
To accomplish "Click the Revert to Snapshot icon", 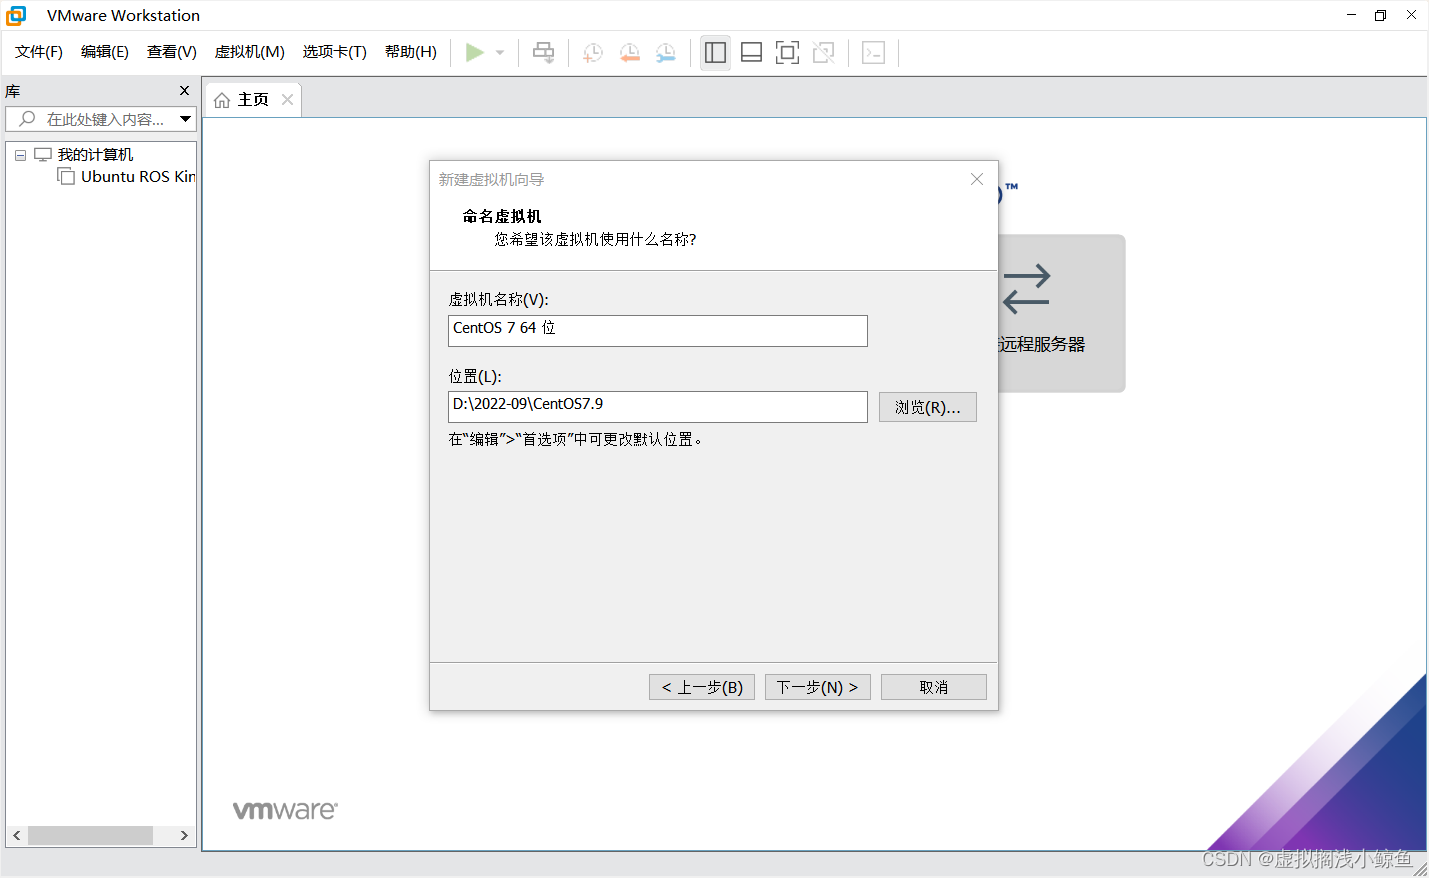I will click(629, 52).
